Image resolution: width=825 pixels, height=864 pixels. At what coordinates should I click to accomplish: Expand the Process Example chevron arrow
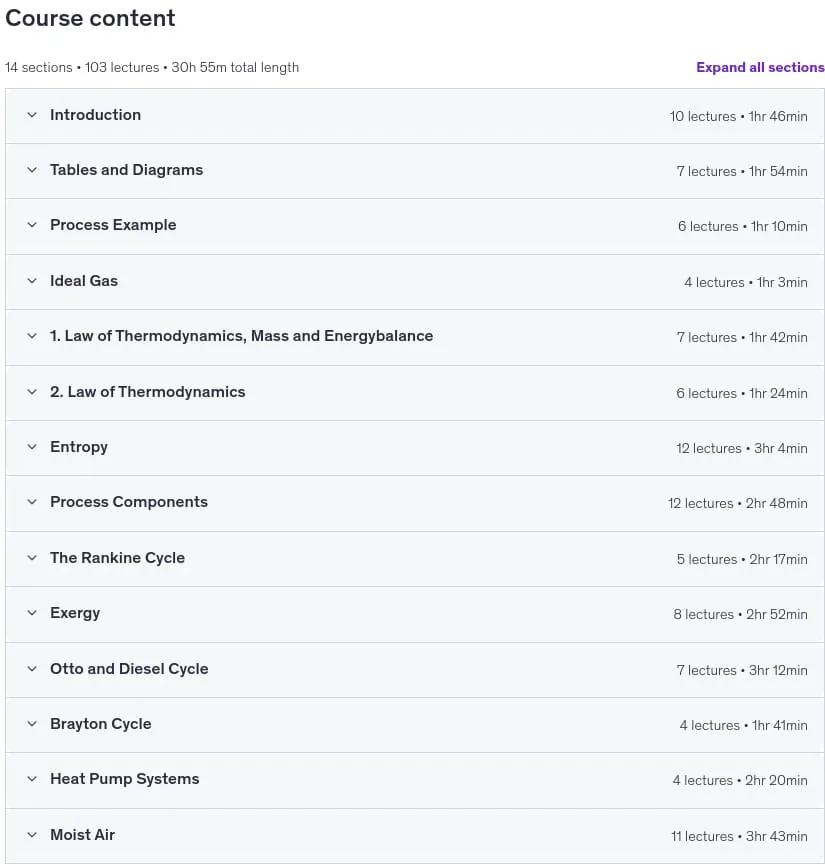click(x=32, y=225)
